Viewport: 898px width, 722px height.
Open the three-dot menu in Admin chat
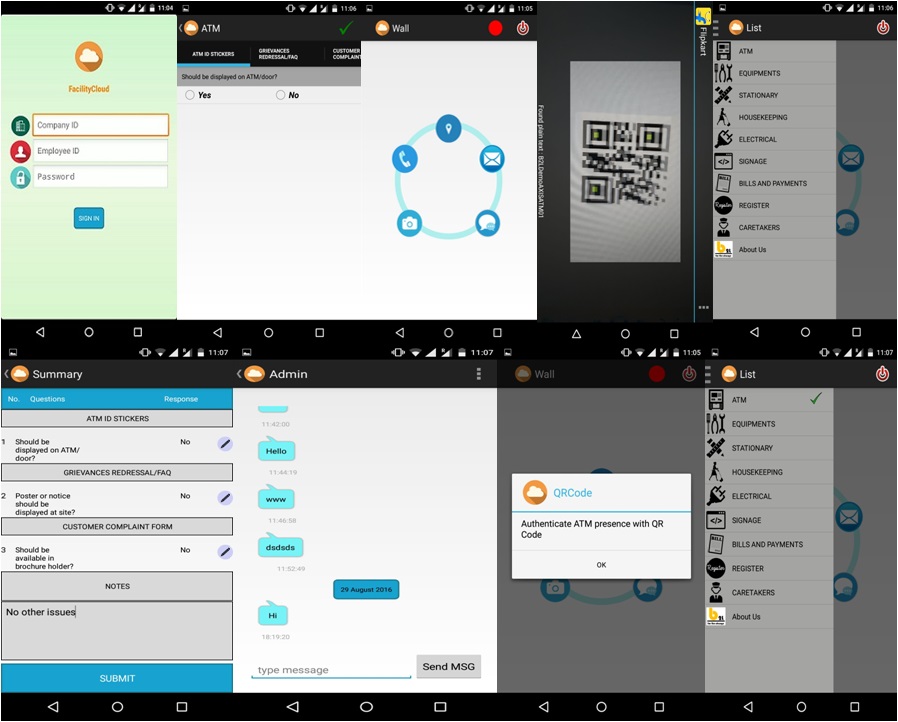pyautogui.click(x=479, y=374)
